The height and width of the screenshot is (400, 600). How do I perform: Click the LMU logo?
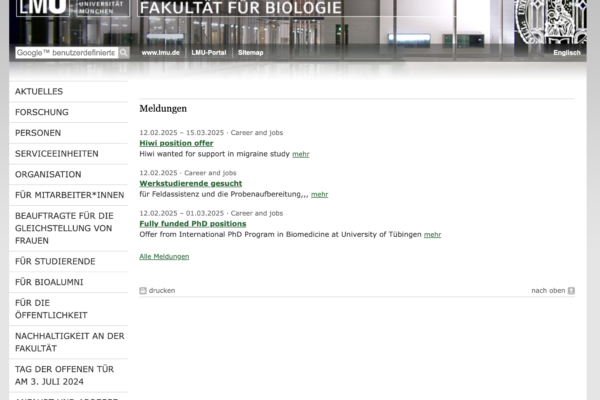point(43,8)
